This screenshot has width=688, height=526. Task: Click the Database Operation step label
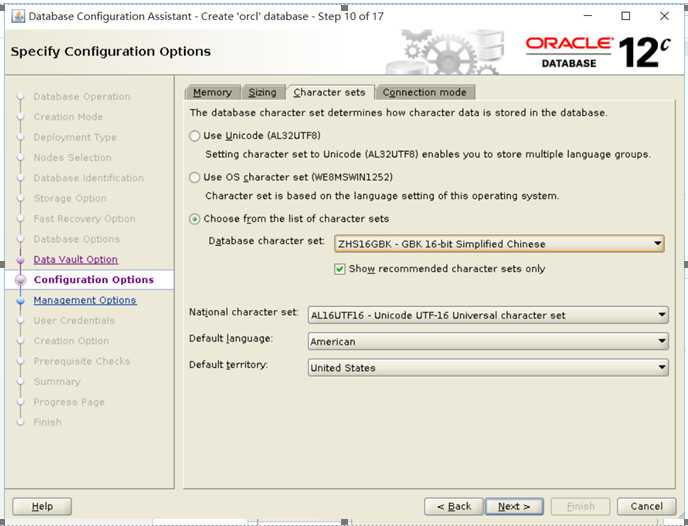pyautogui.click(x=82, y=97)
